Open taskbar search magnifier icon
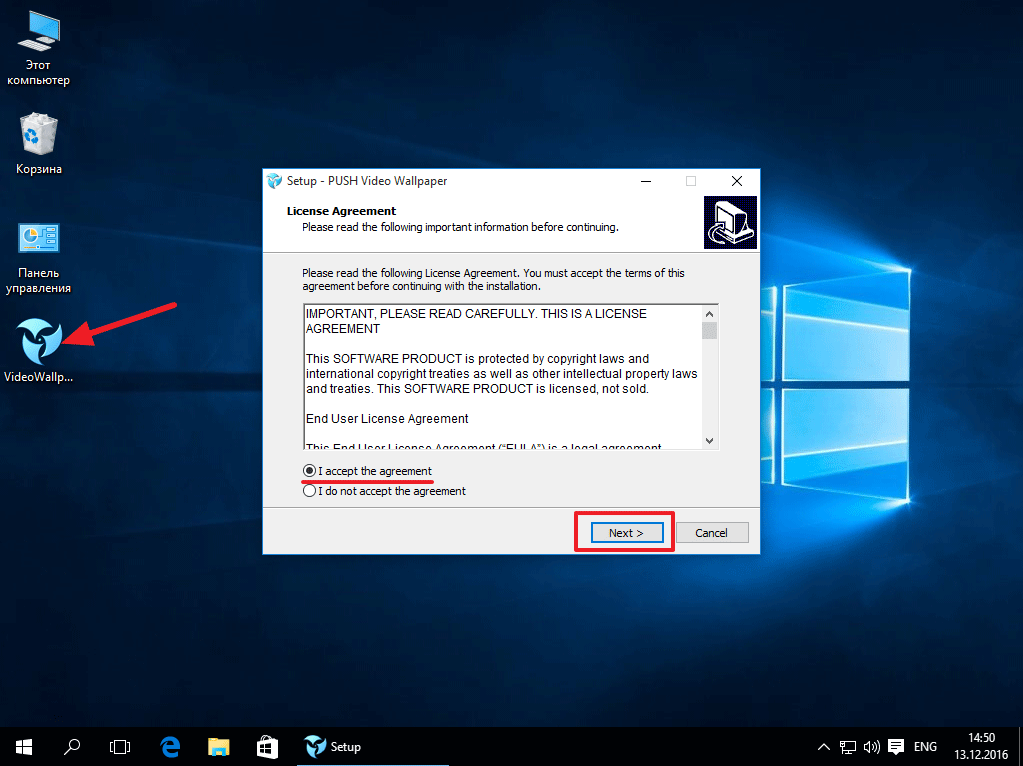Image resolution: width=1023 pixels, height=766 pixels. click(x=72, y=746)
